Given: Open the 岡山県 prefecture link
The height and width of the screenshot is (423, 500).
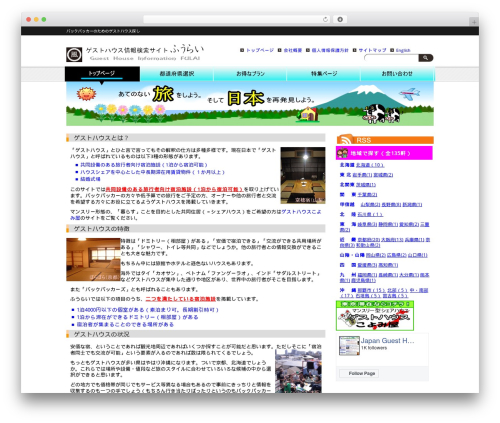Looking at the screenshot, I should (x=376, y=255).
